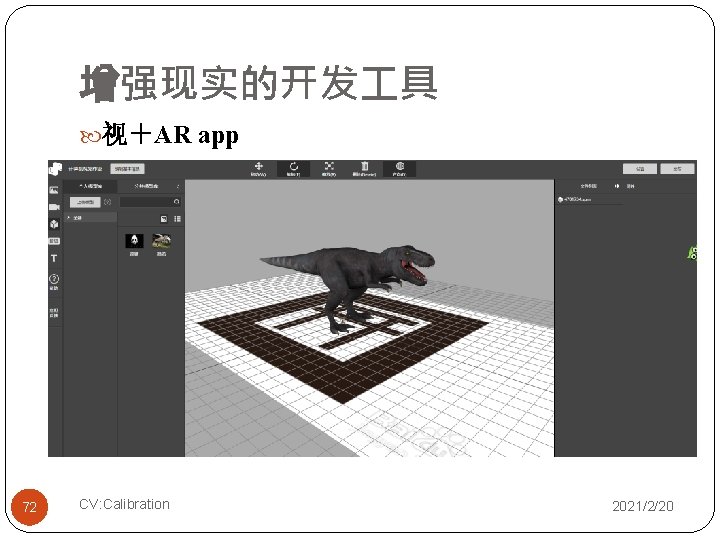Click the upload model button
This screenshot has height=540, width=720.
coord(85,202)
